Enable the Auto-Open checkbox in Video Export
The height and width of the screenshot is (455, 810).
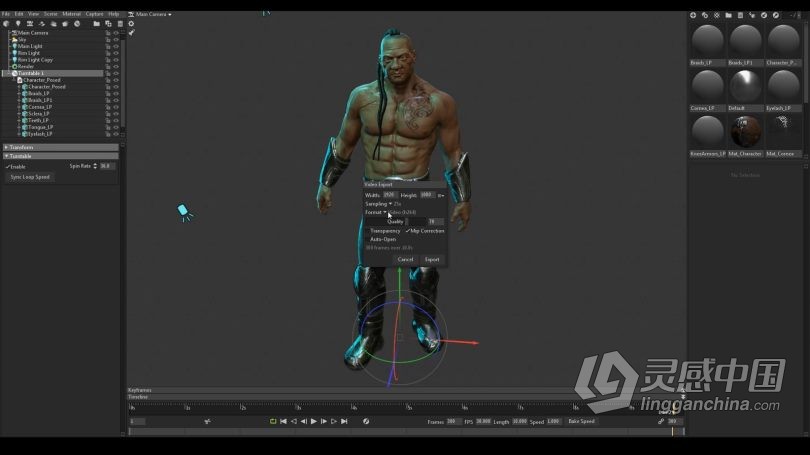pyautogui.click(x=367, y=239)
